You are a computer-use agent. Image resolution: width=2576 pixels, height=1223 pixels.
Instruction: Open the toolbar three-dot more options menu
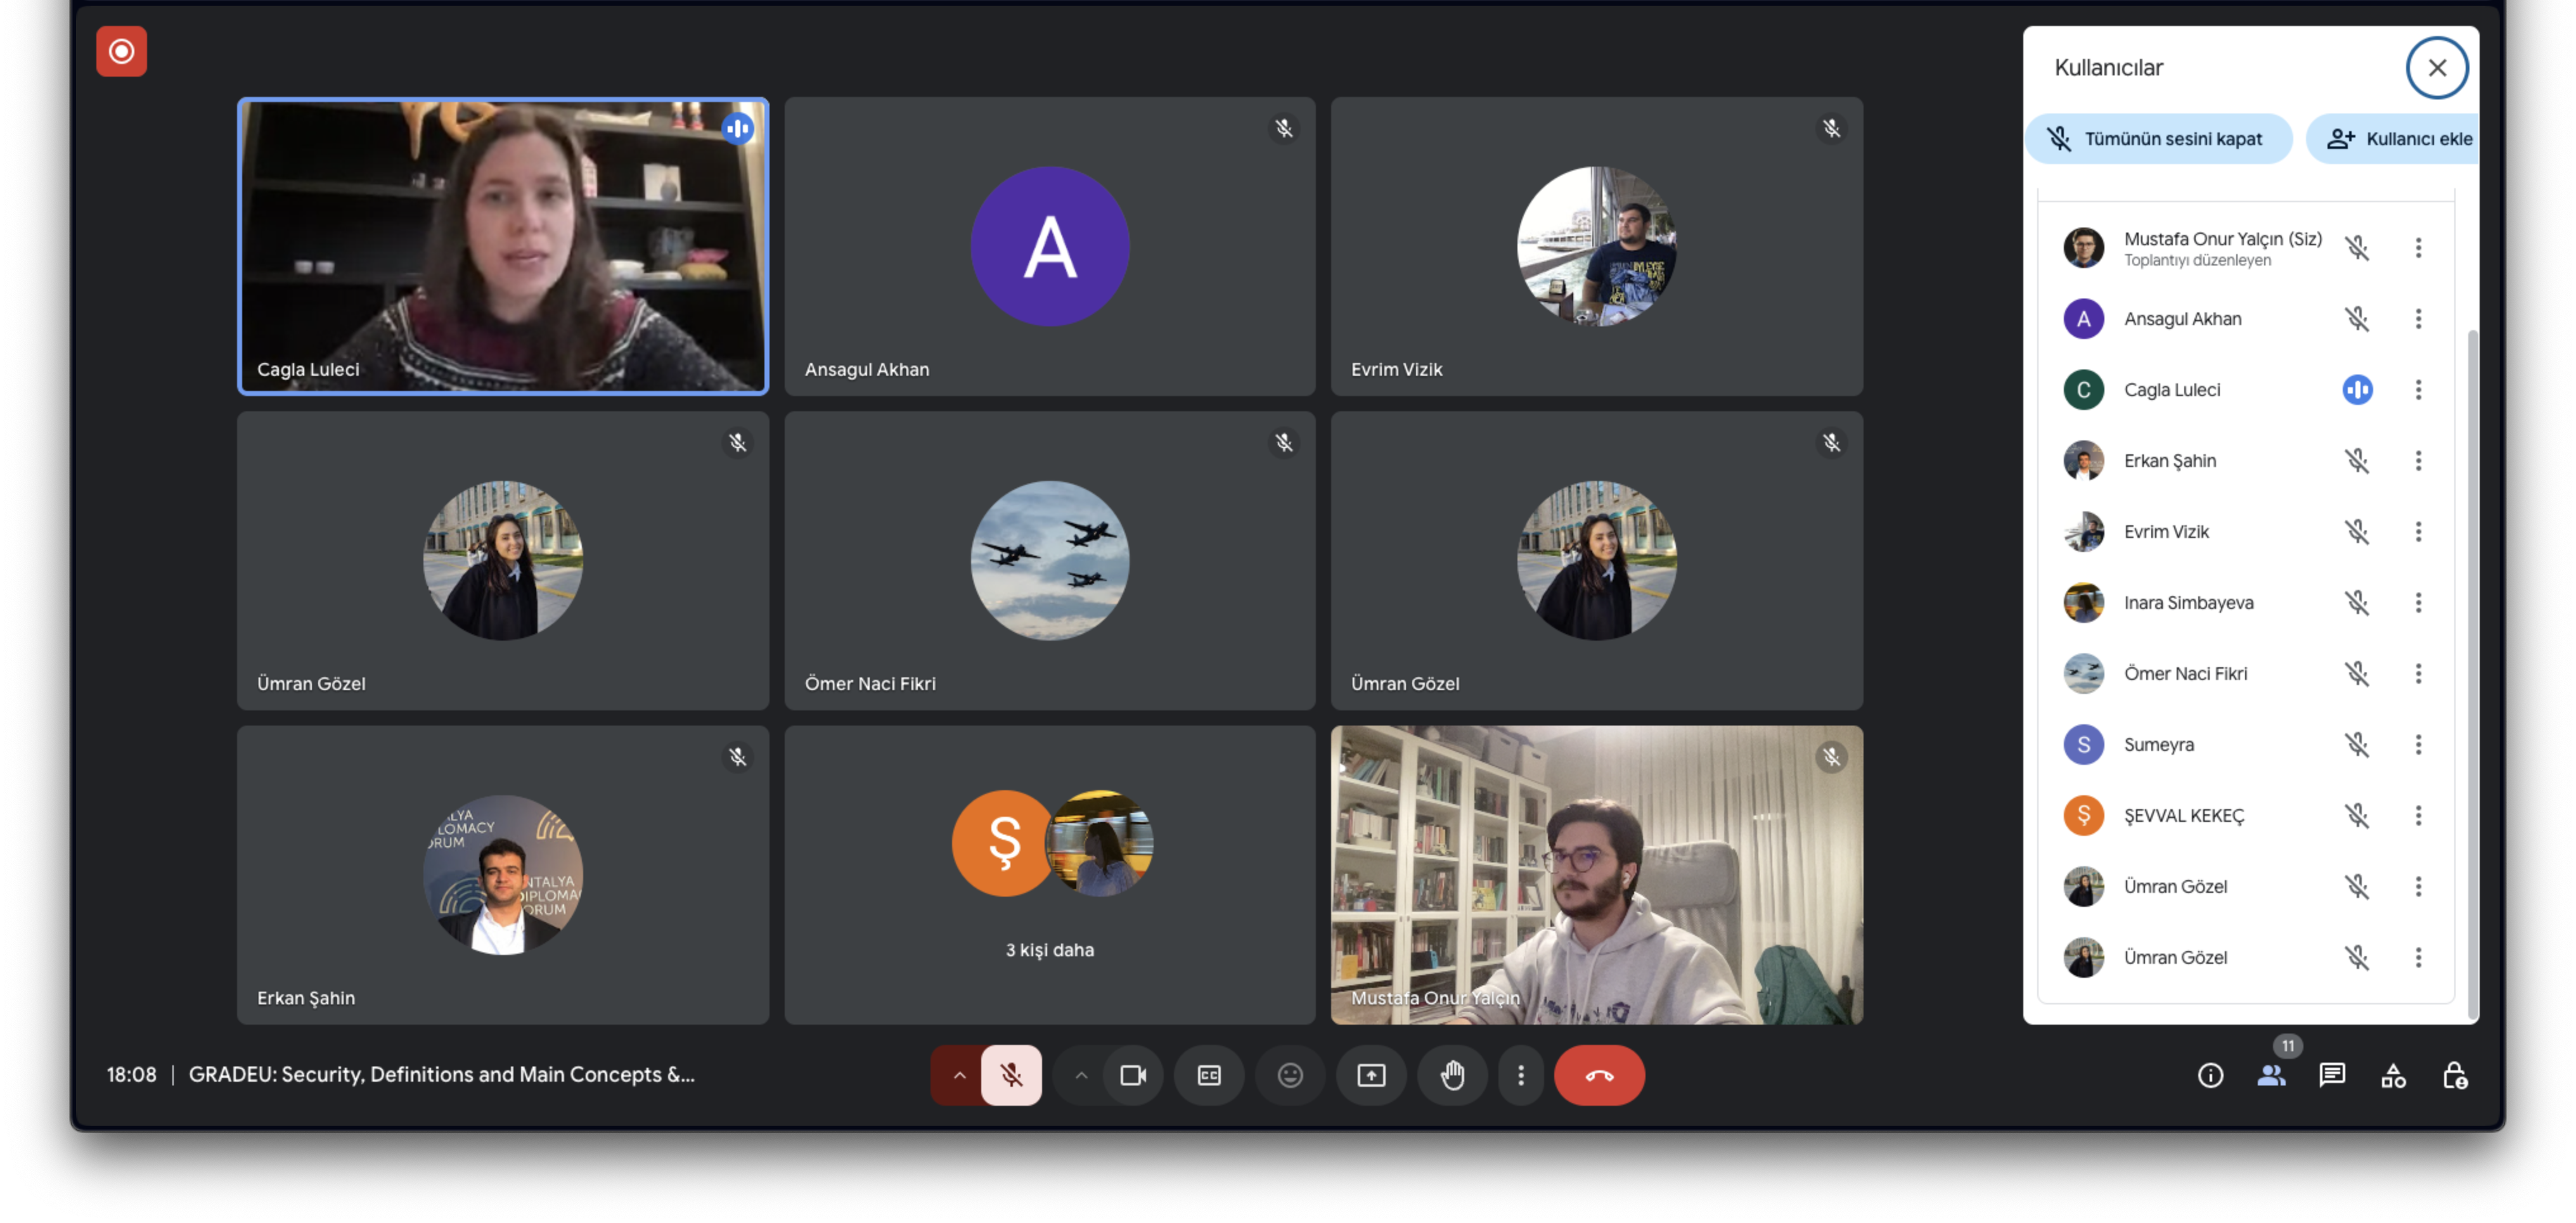pos(1520,1075)
